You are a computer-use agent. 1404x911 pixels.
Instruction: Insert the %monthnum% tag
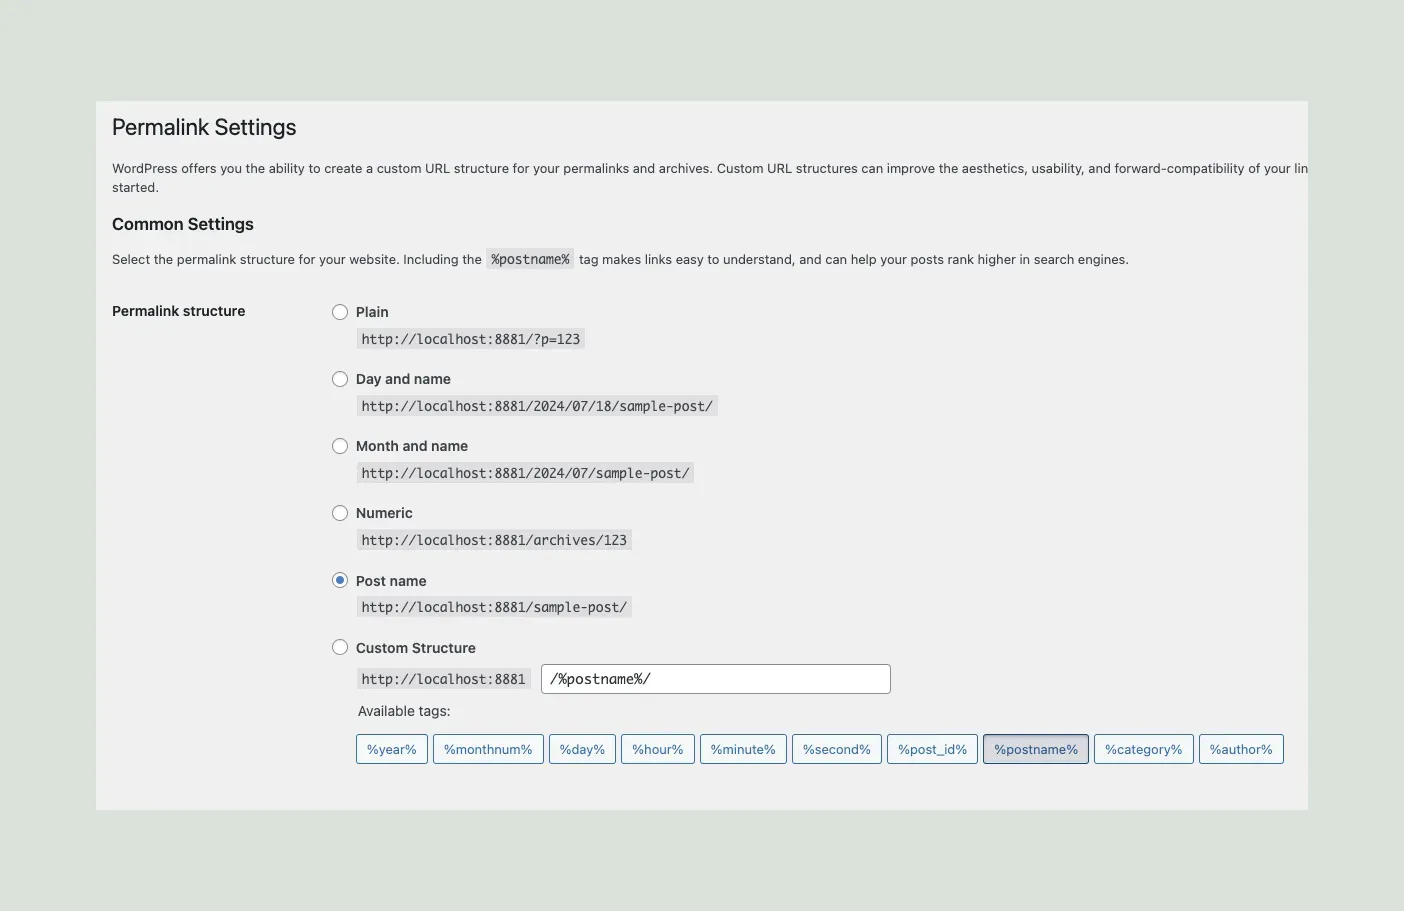tap(488, 749)
